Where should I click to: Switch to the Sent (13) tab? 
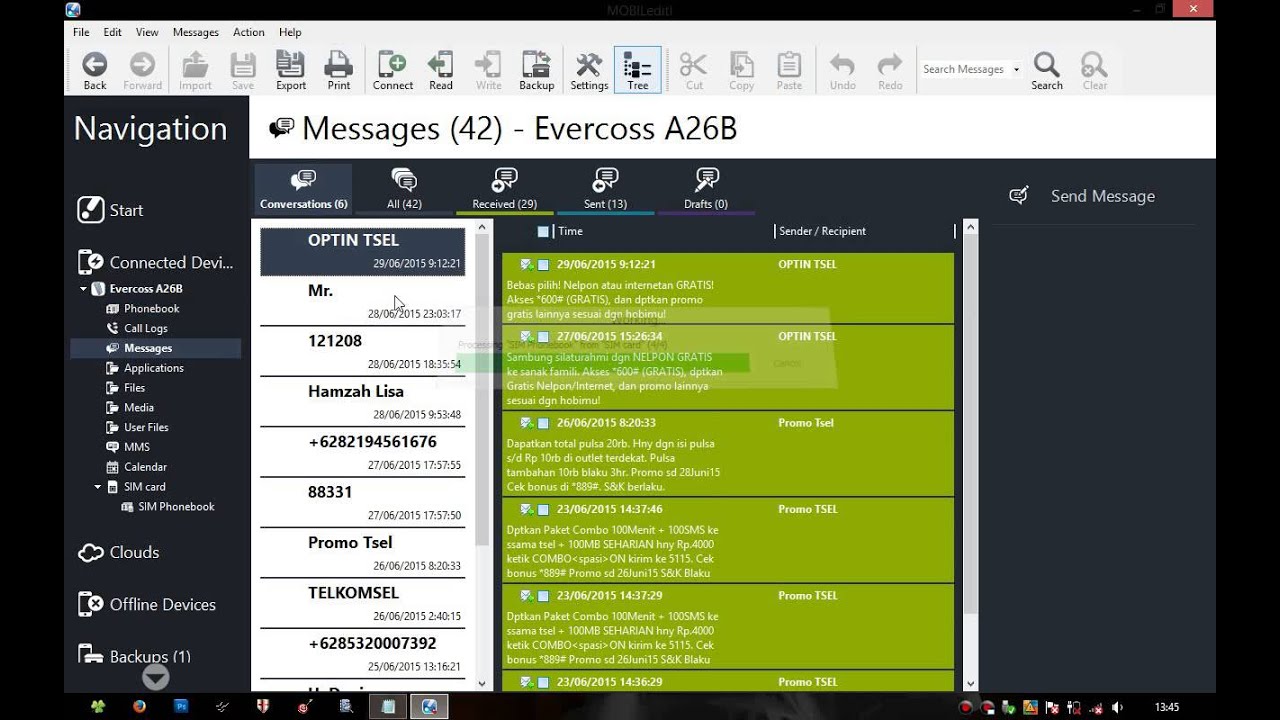coord(605,189)
